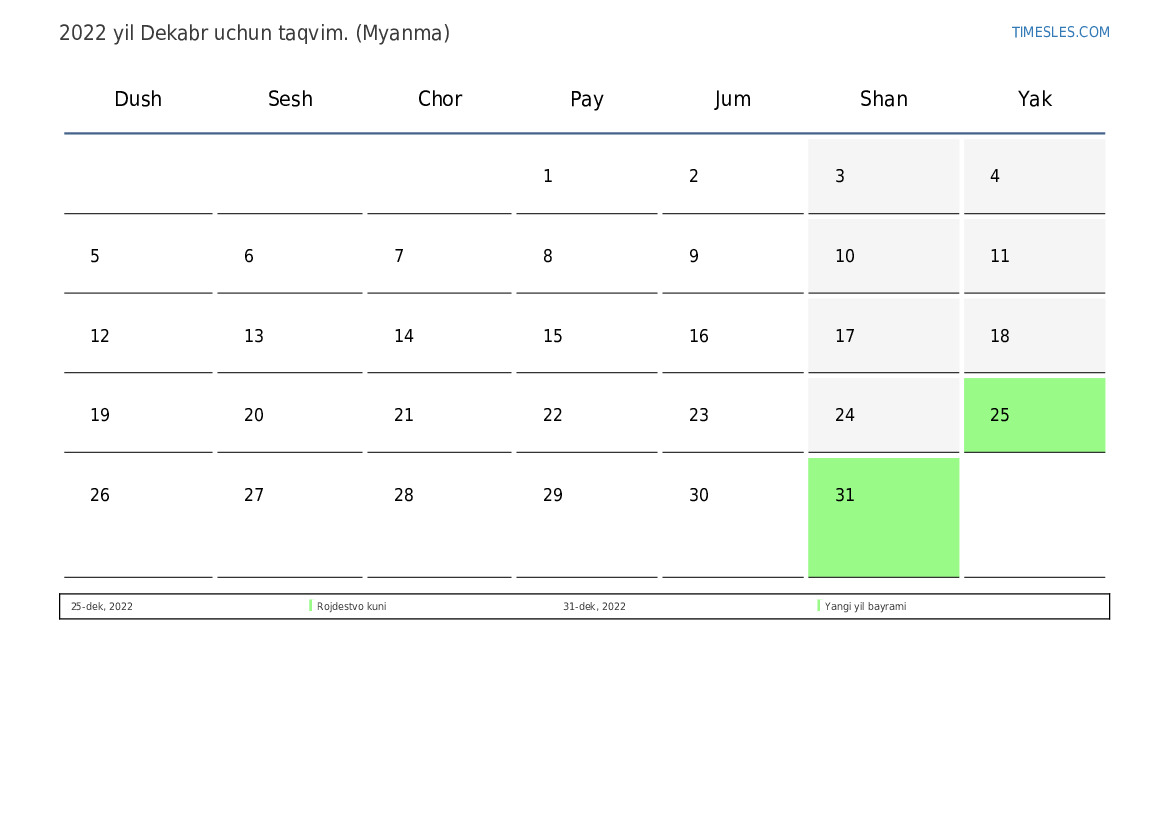Click the calendar title for Dekabr 2022

click(254, 33)
